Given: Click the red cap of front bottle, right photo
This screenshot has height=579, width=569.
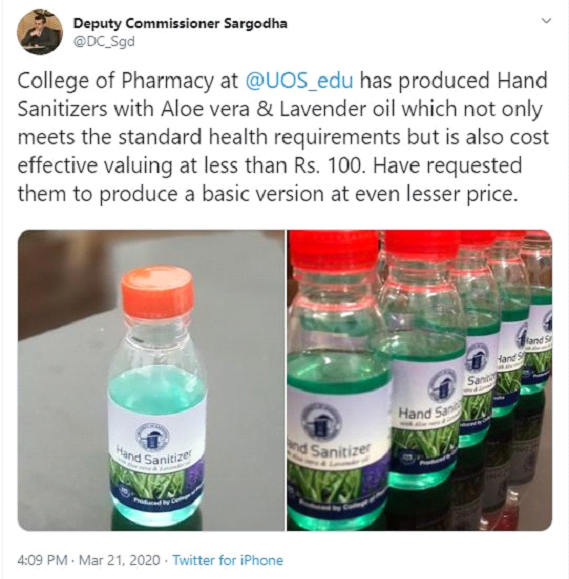Looking at the screenshot, I should click(334, 250).
